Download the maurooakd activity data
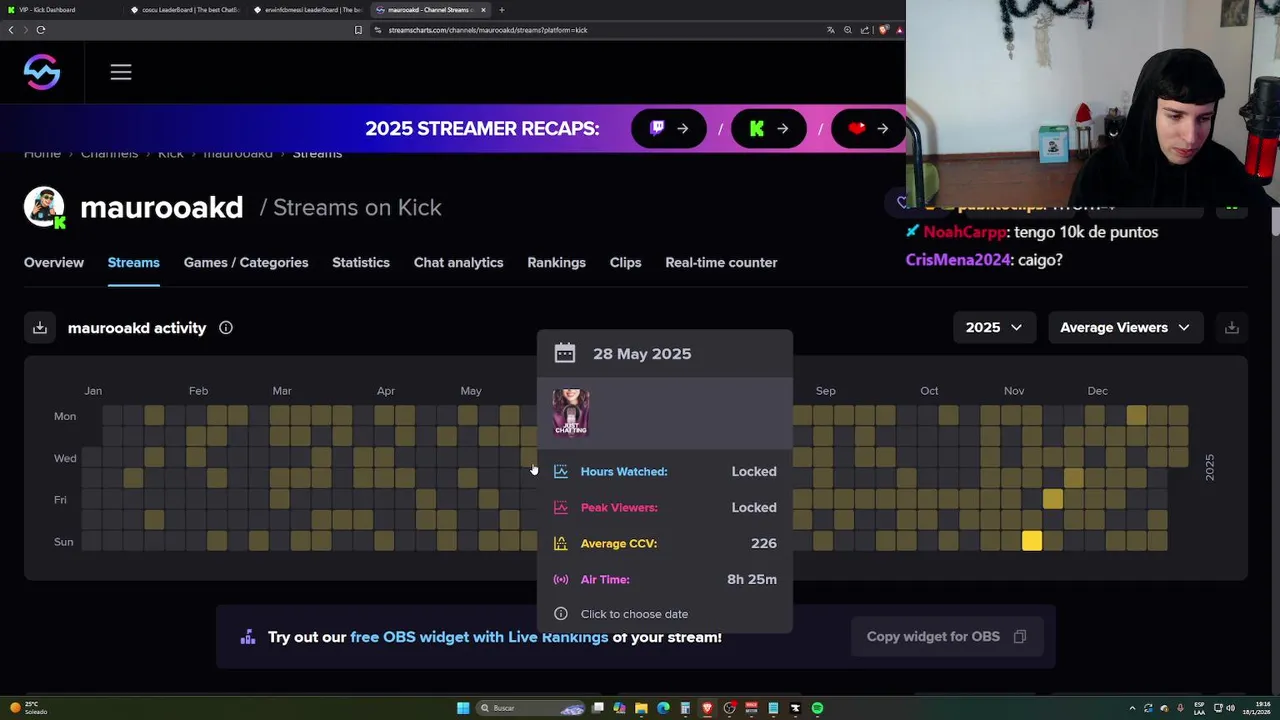Viewport: 1280px width, 720px height. [40, 328]
